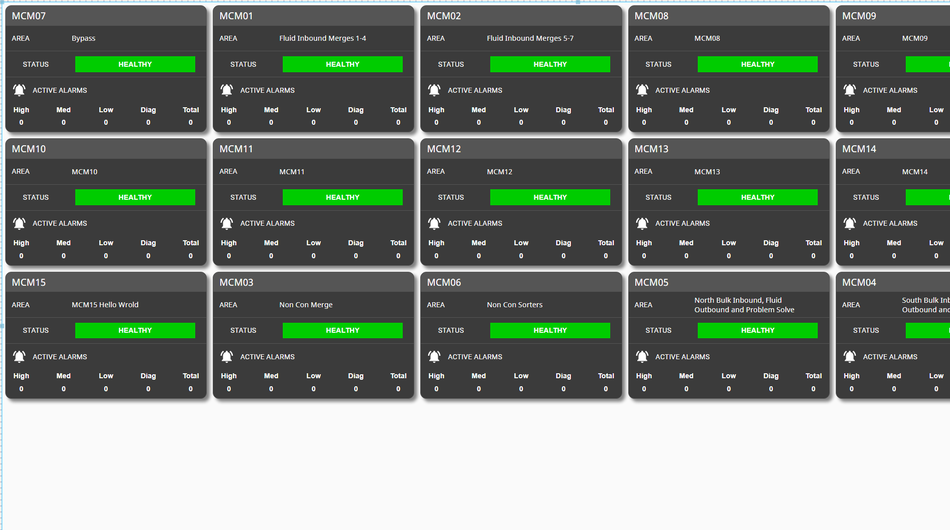The width and height of the screenshot is (950, 530).
Task: Open the alarm bell in MCM08 card
Action: pos(642,90)
